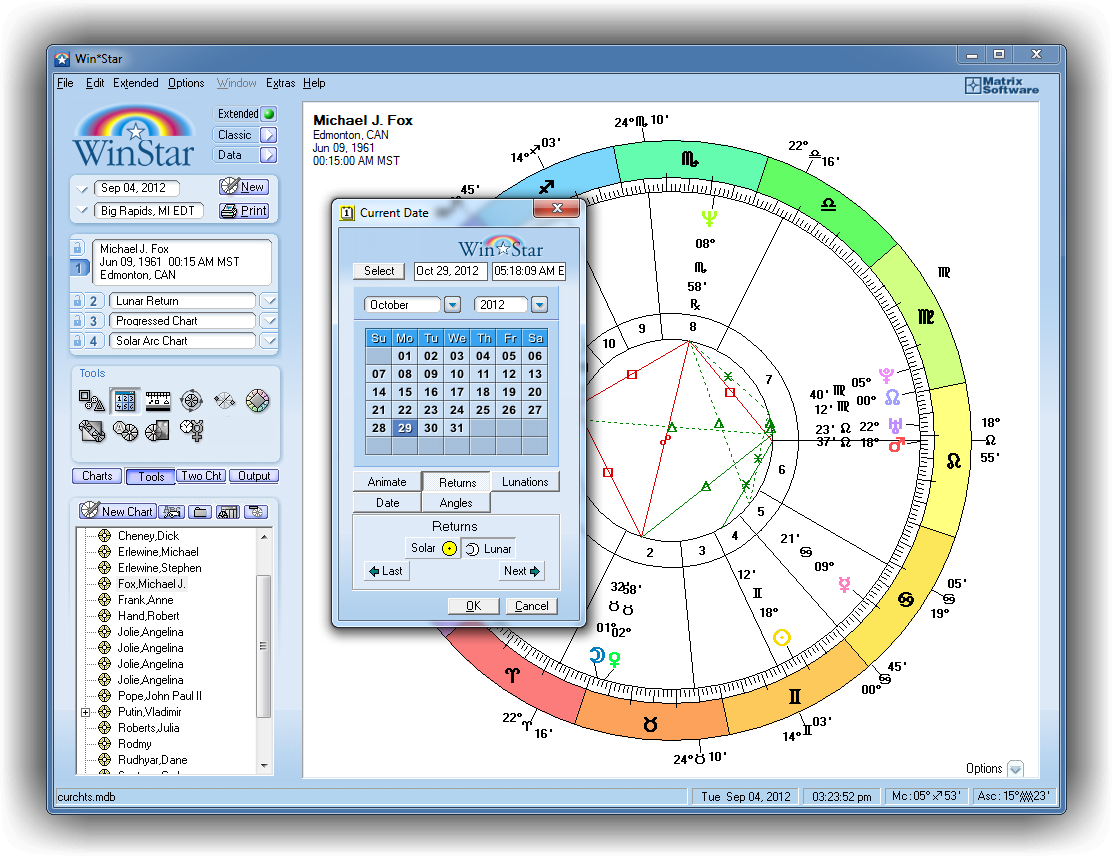Open the October month dropdown
This screenshot has width=1112, height=856.
click(x=452, y=305)
